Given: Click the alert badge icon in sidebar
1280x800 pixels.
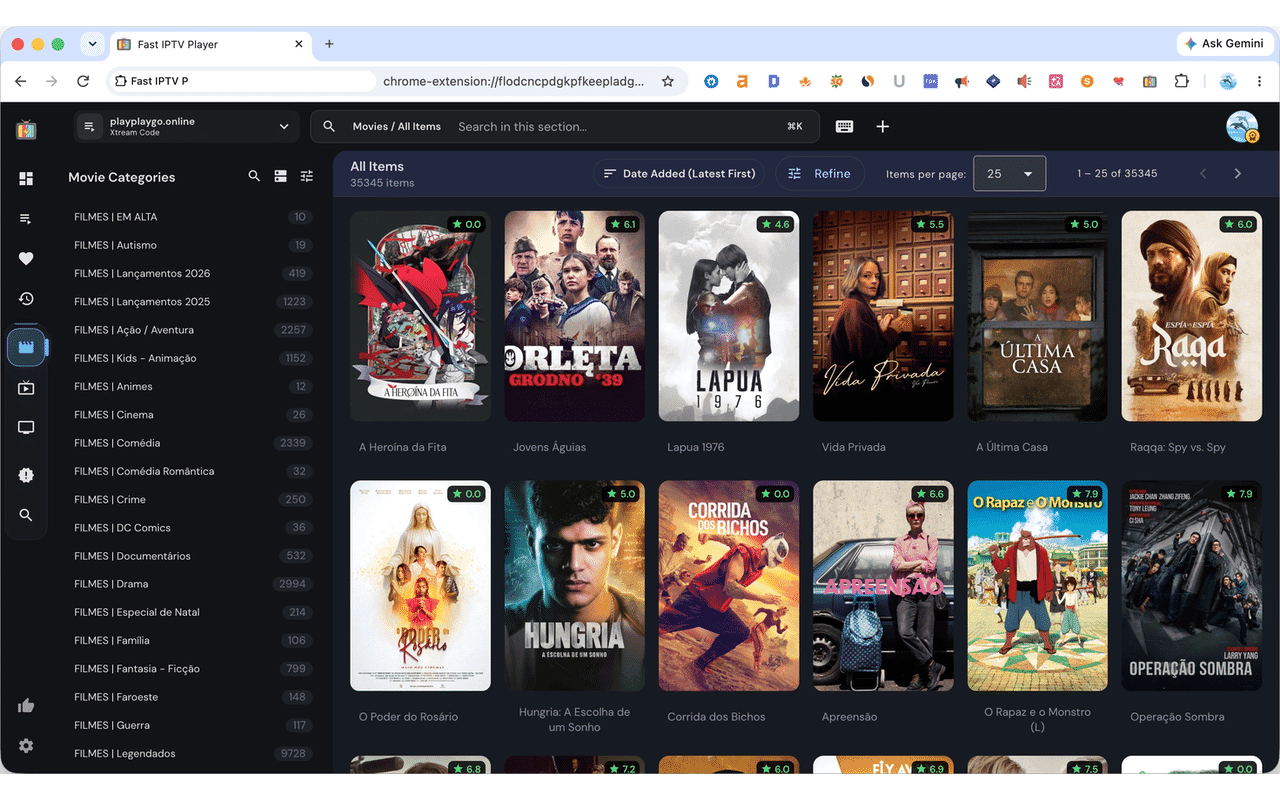Looking at the screenshot, I should pyautogui.click(x=26, y=475).
